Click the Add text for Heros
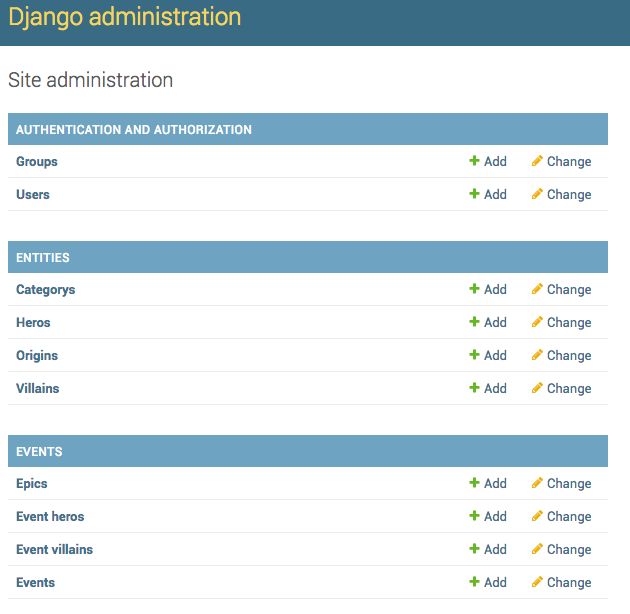Viewport: 630px width, 614px height. click(x=495, y=322)
